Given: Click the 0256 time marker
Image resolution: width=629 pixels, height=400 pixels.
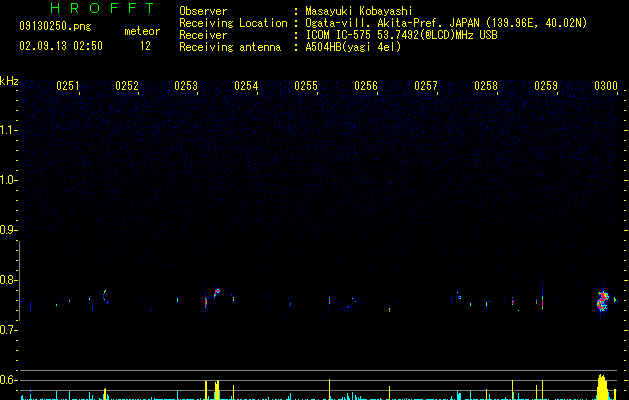Looking at the screenshot, I should tap(366, 86).
